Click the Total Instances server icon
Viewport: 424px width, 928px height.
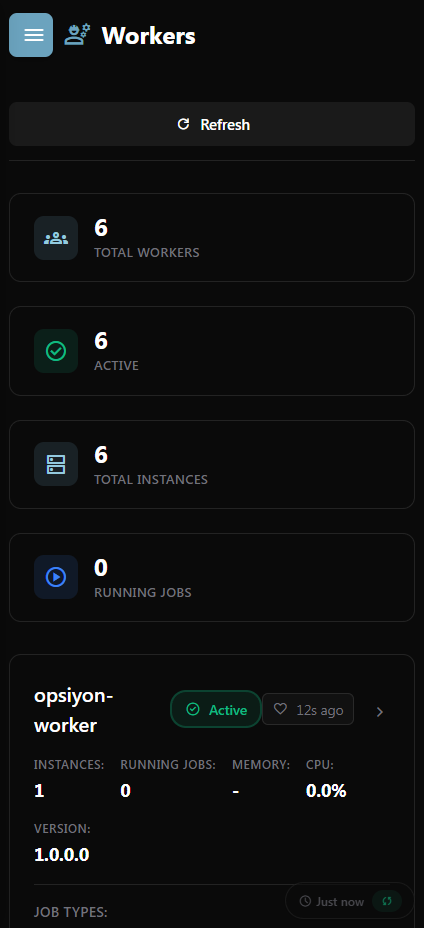pos(56,464)
